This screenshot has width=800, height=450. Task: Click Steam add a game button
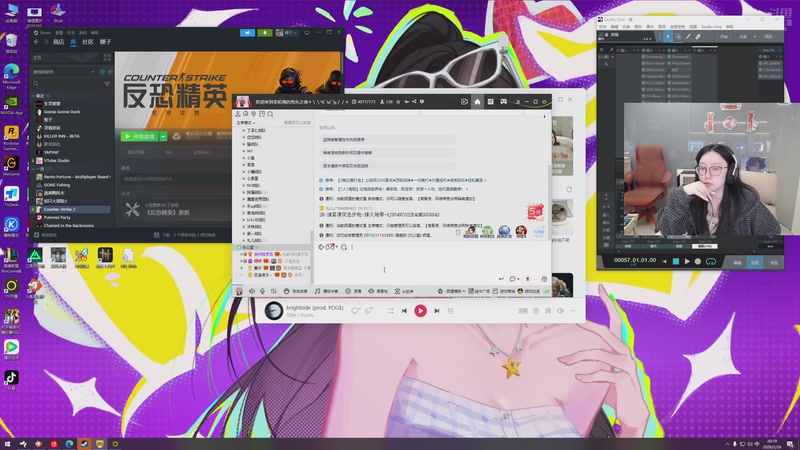click(x=45, y=235)
